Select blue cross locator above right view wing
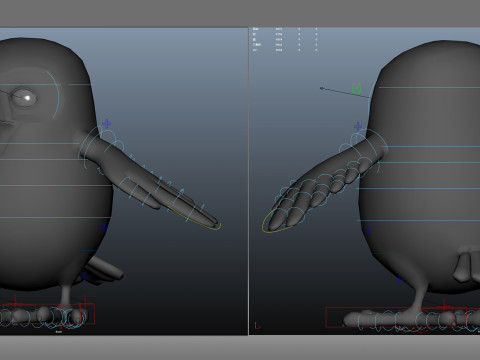 [358, 127]
